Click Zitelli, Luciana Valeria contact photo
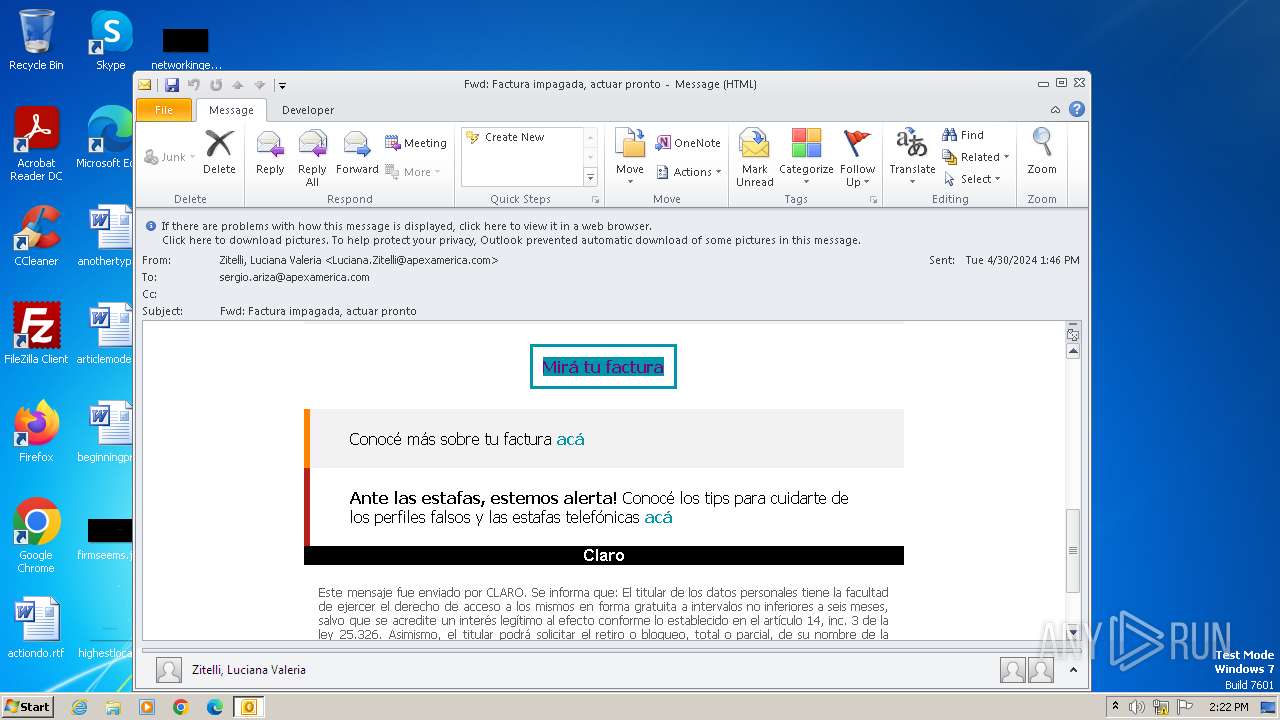This screenshot has height=720, width=1280. [169, 670]
